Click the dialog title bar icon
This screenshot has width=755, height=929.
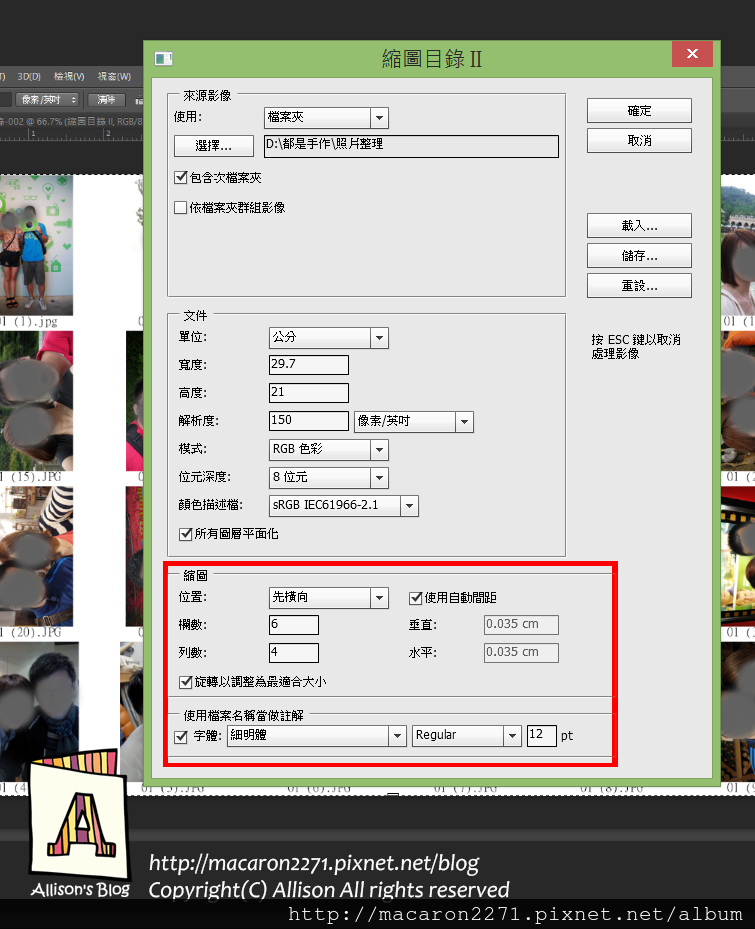point(164,58)
